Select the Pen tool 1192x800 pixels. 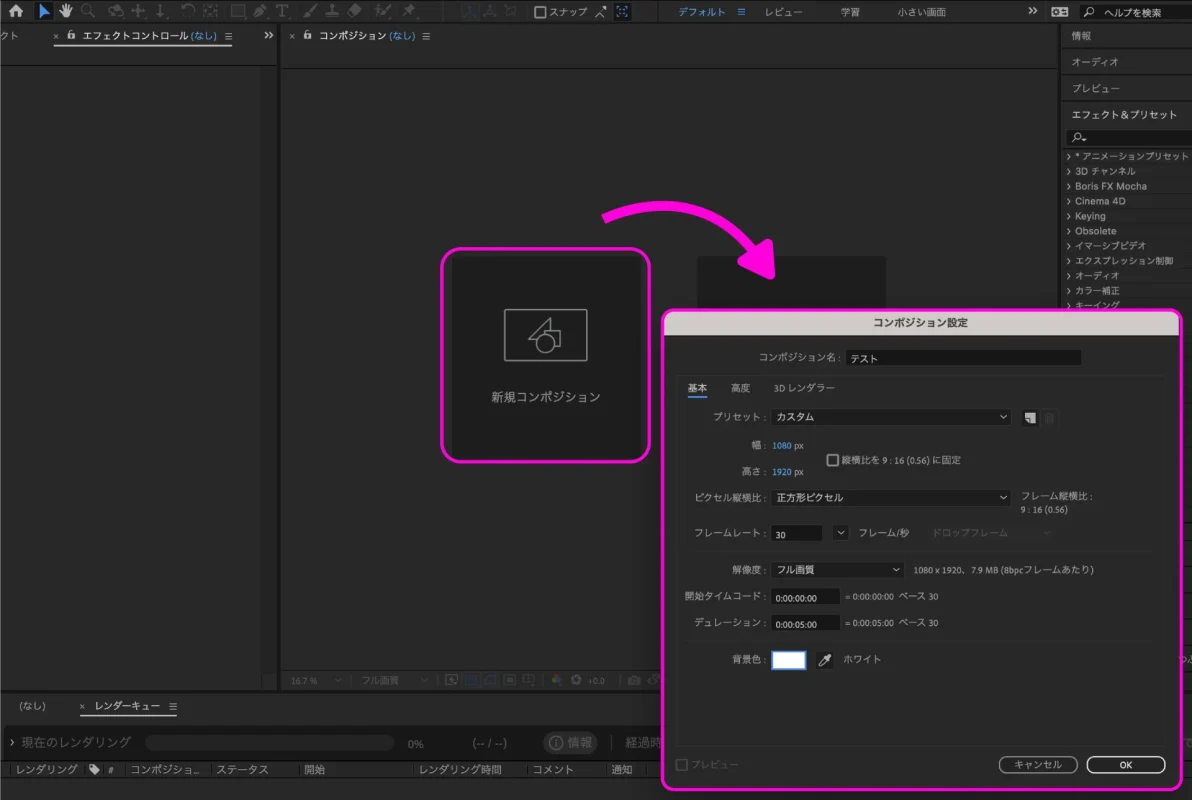[x=260, y=11]
